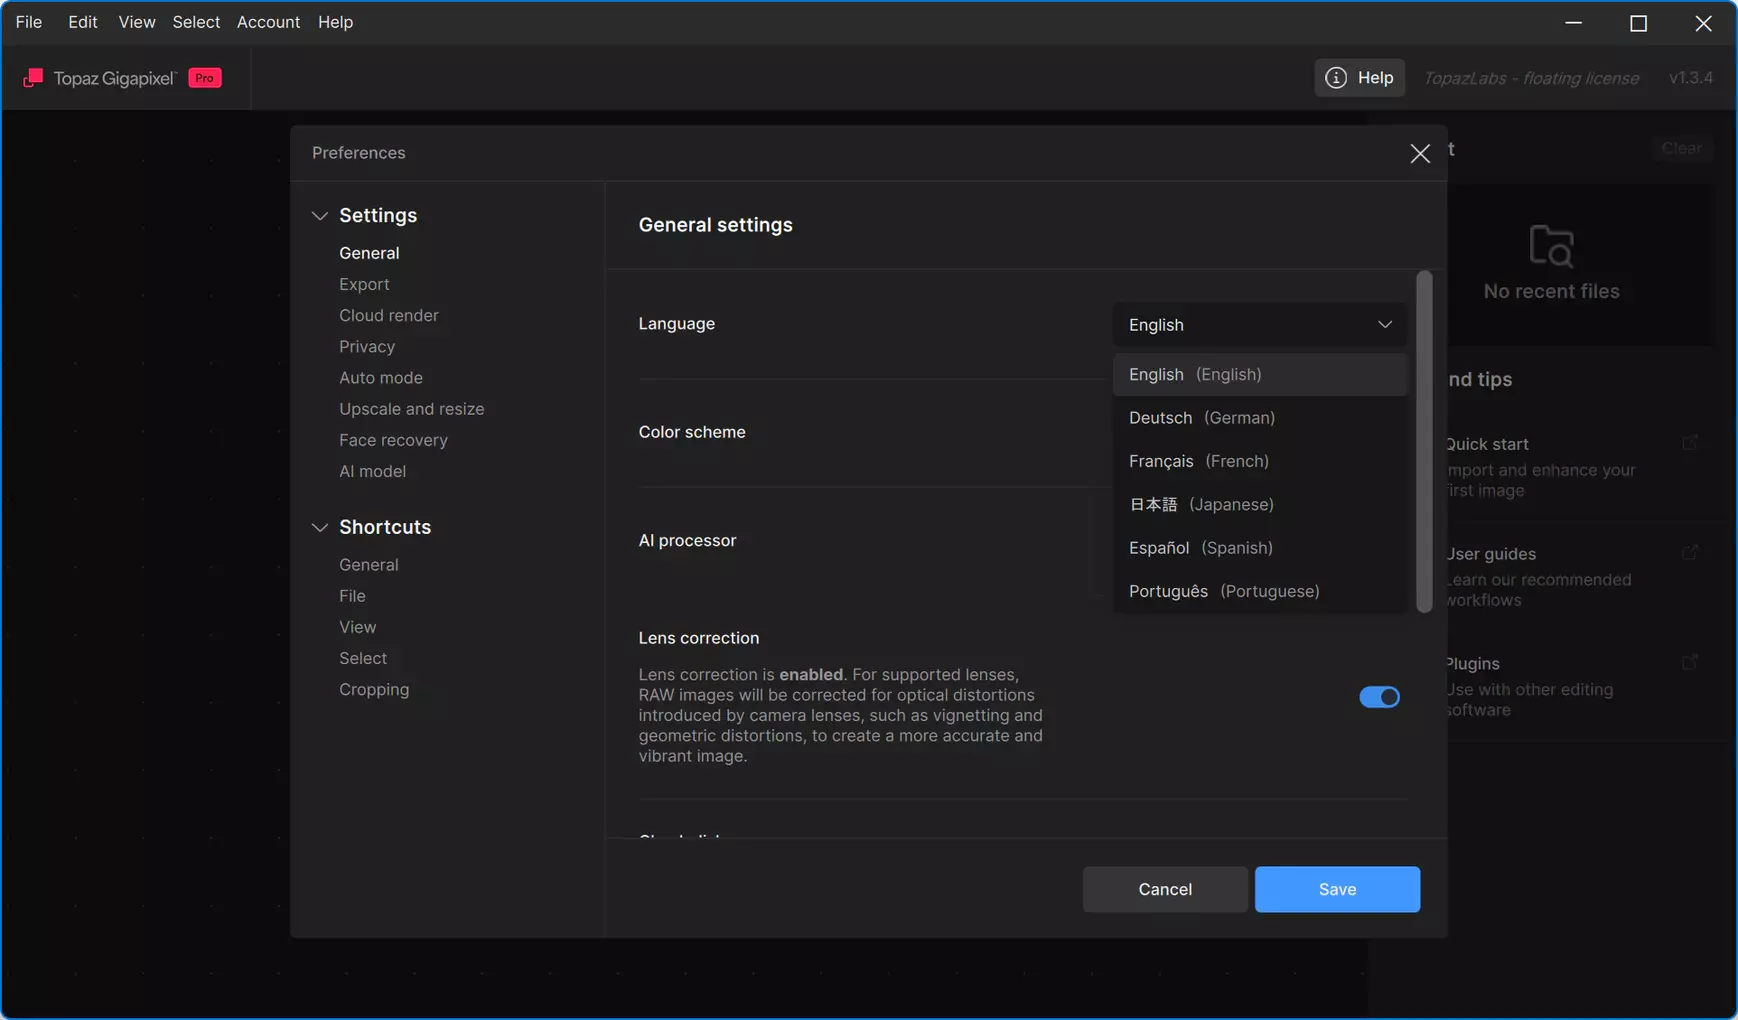Open the File menu
The image size is (1738, 1020).
point(29,22)
